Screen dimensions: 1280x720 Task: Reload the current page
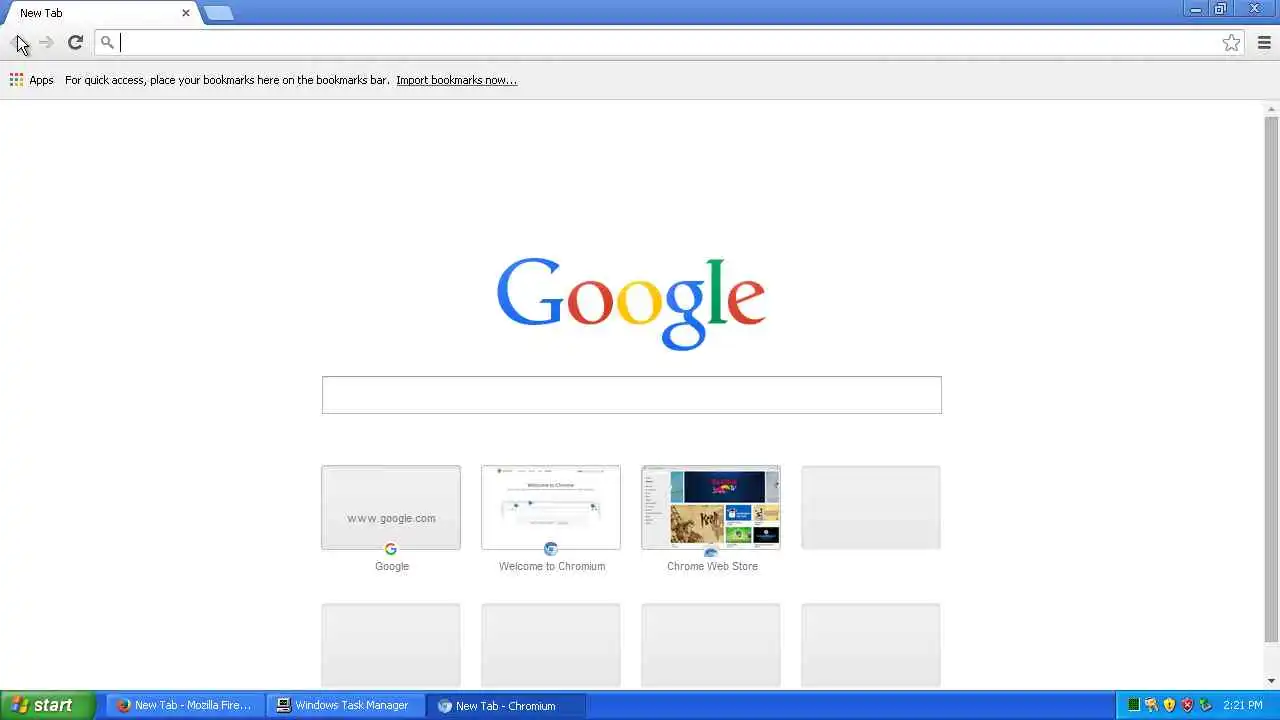[75, 42]
